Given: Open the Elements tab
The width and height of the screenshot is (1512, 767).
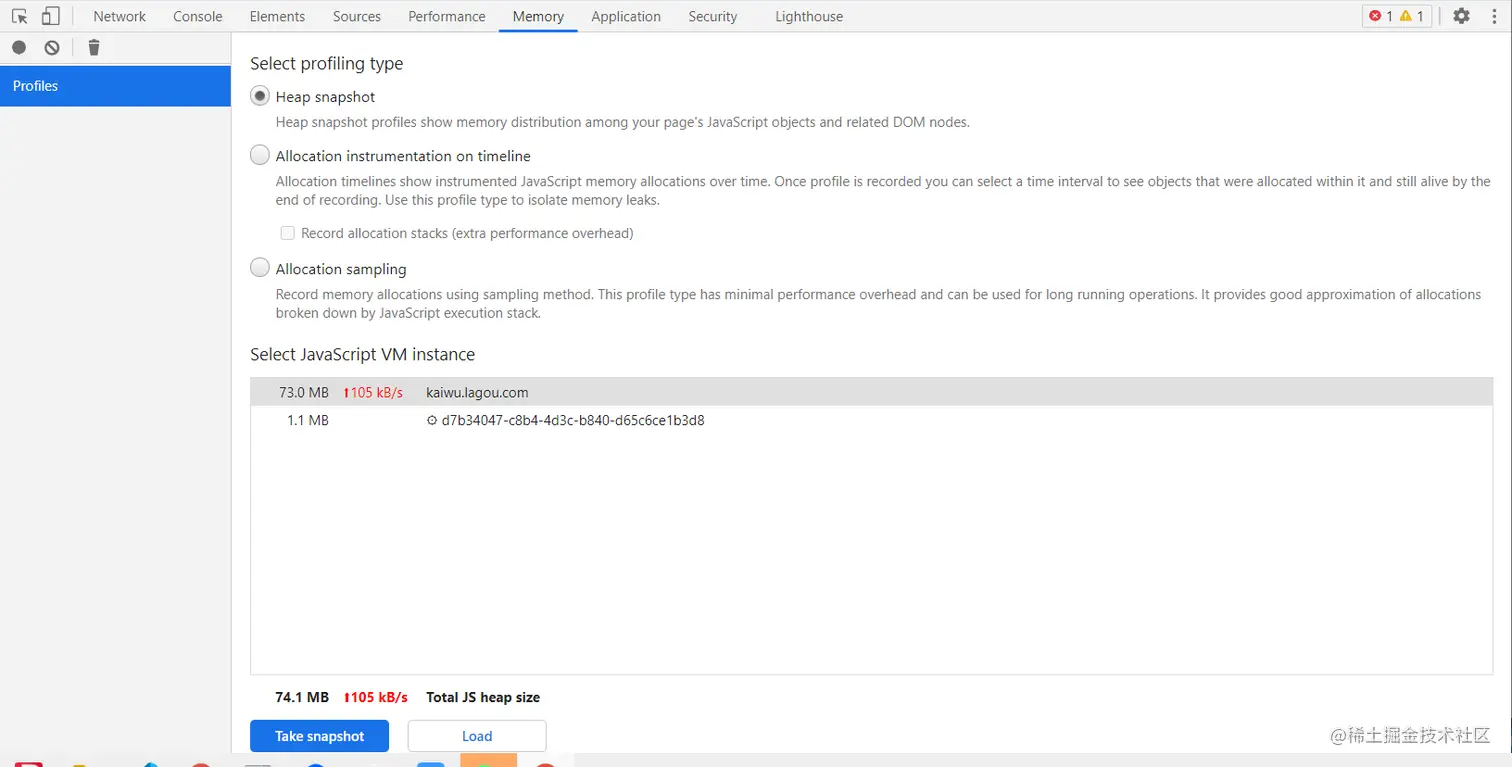Looking at the screenshot, I should [277, 16].
